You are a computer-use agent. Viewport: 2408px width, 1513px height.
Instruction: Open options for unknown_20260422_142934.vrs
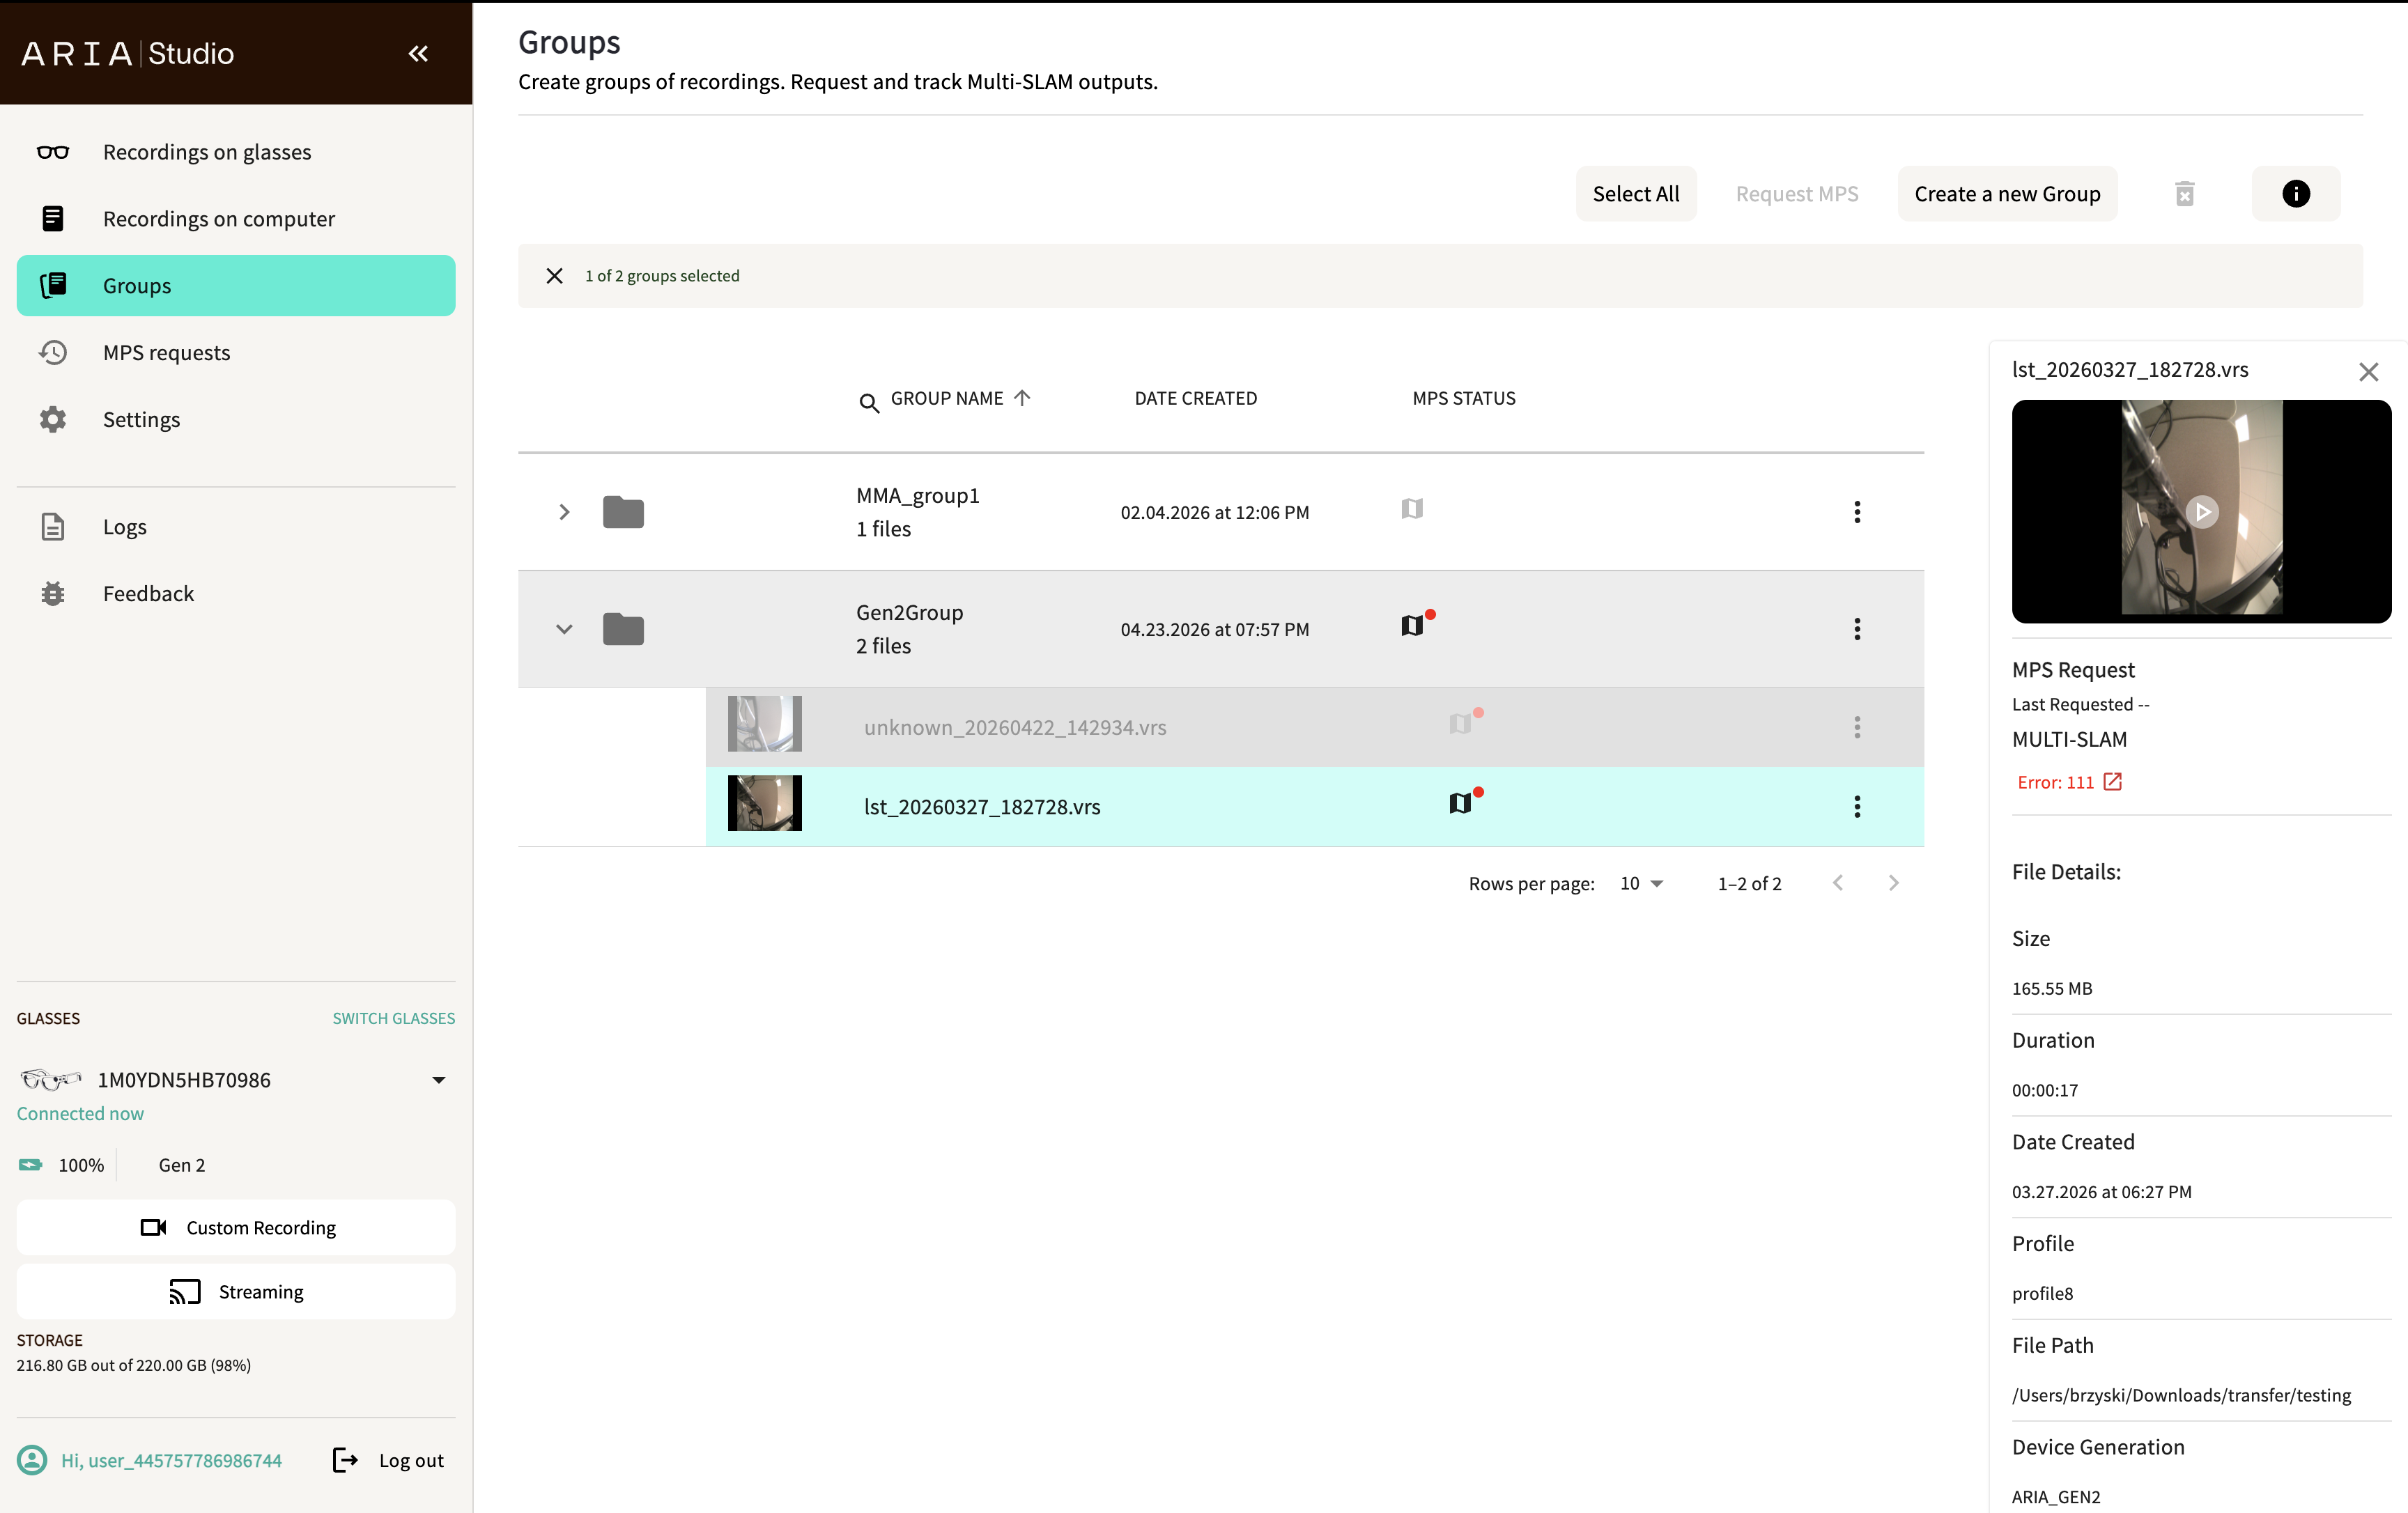[1857, 727]
